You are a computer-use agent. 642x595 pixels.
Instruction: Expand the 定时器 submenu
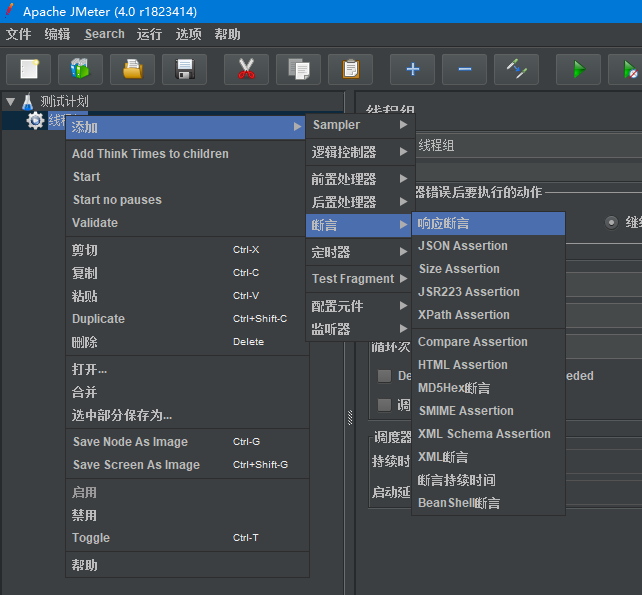[360, 252]
